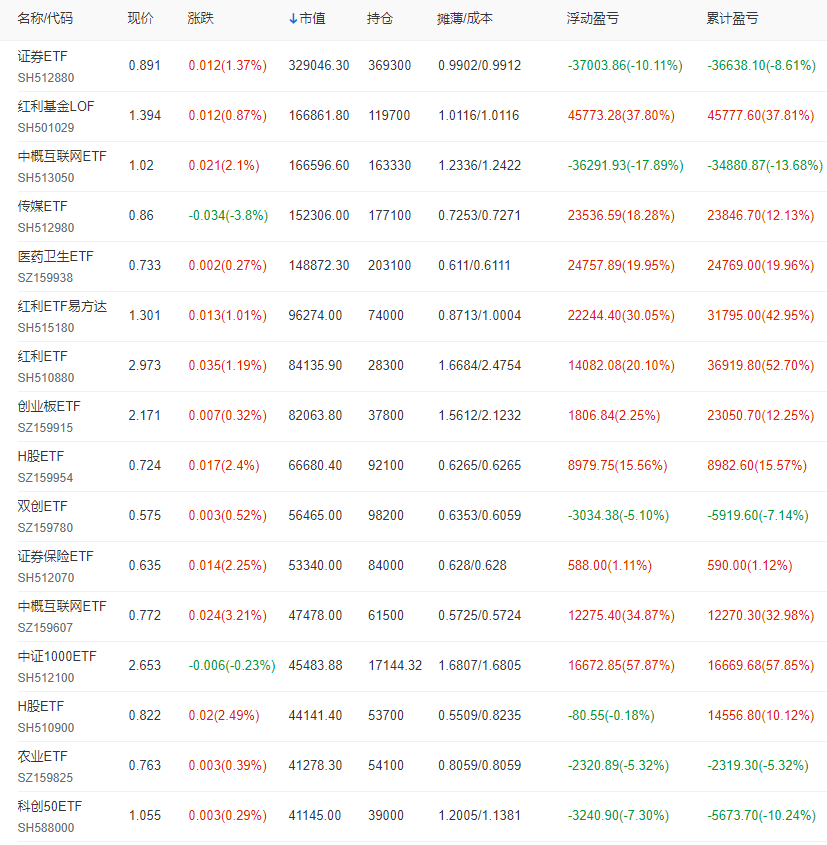Select market value 66680.40
The width and height of the screenshot is (827, 845).
click(315, 466)
